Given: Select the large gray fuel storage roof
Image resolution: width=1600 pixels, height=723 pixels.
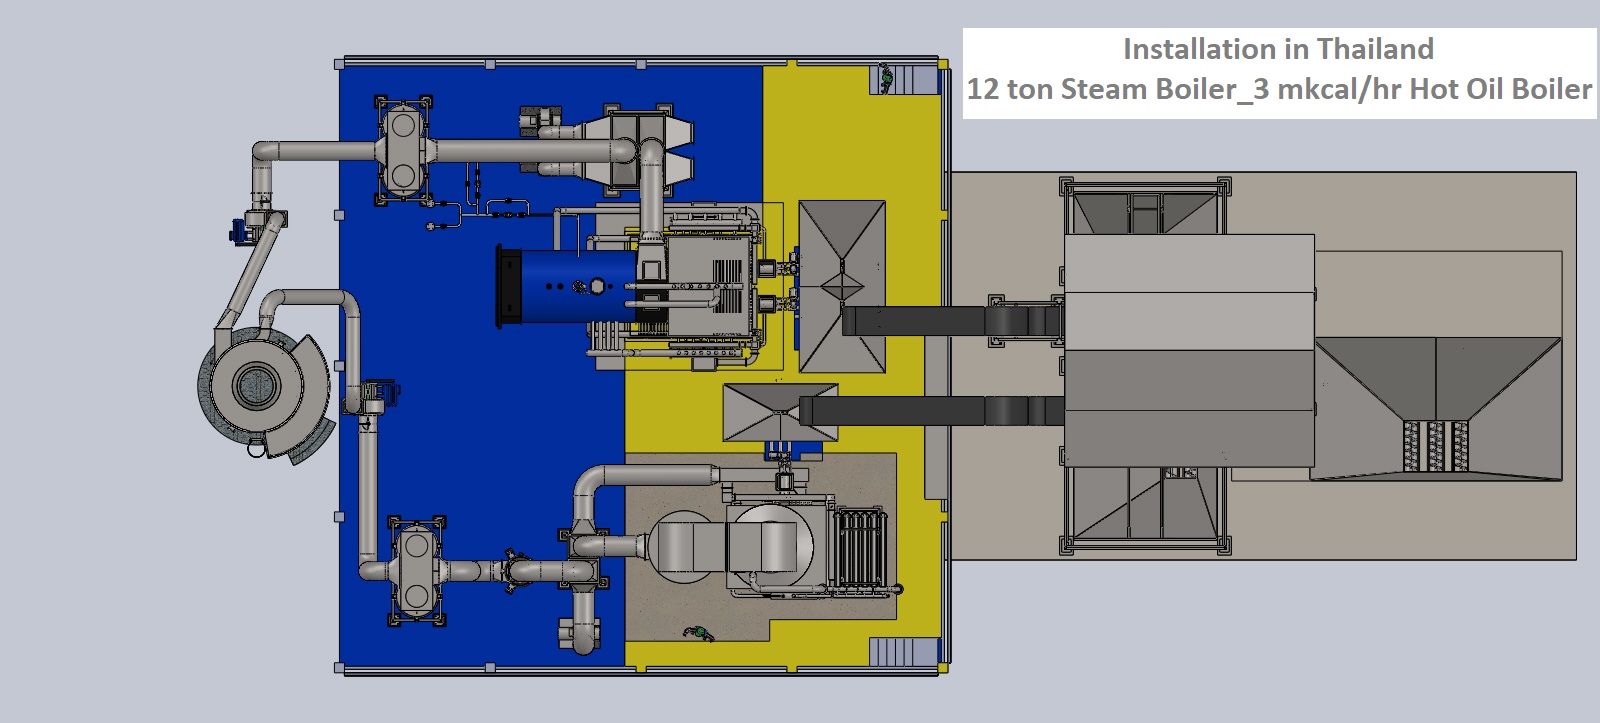Looking at the screenshot, I should [x=1188, y=350].
